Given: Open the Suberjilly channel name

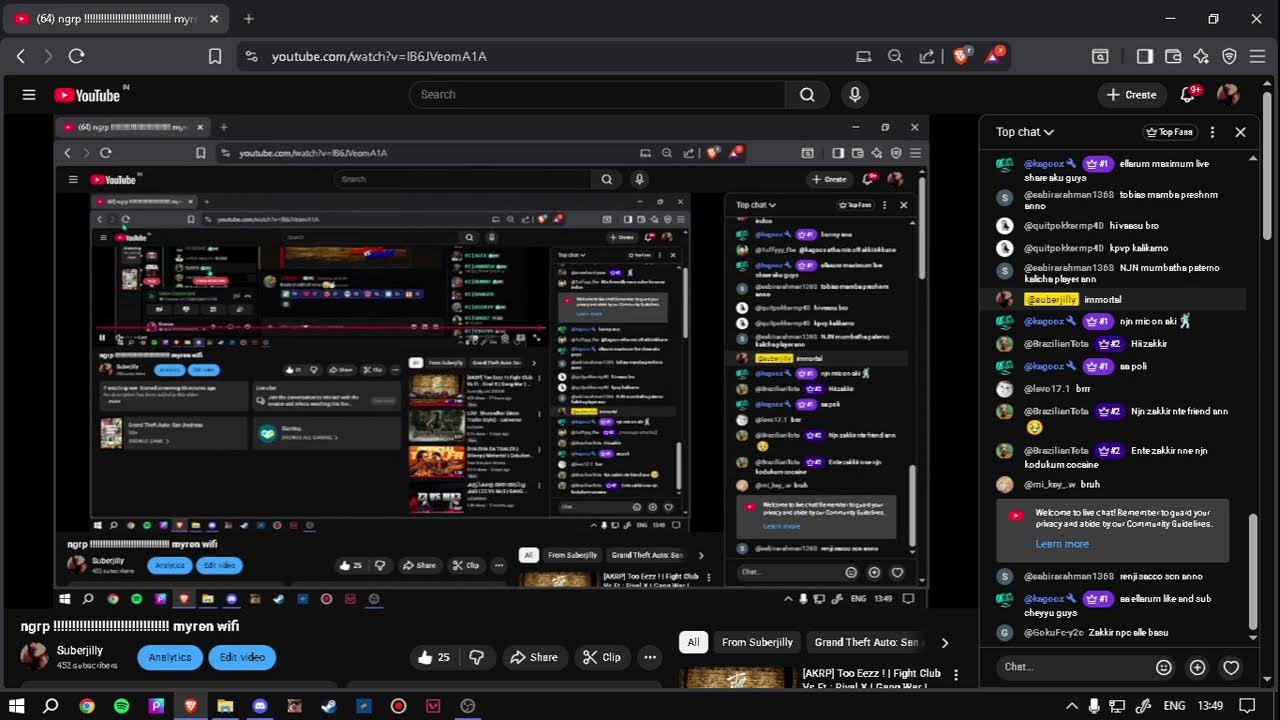Looking at the screenshot, I should [80, 651].
